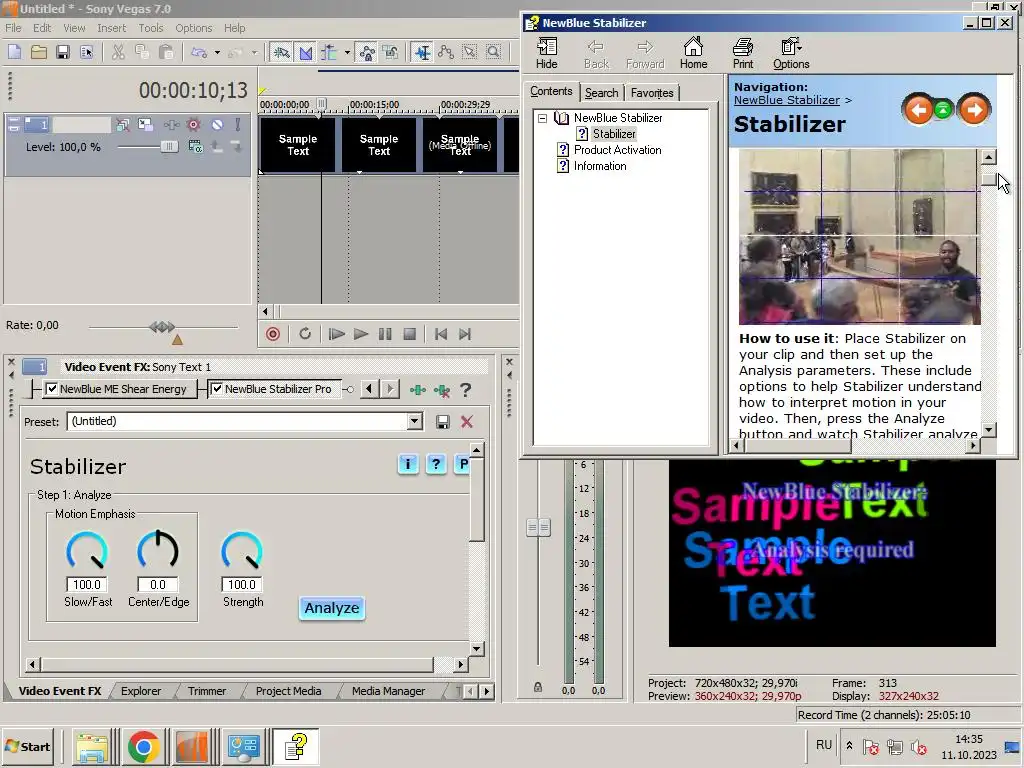Click the Pause transport button
This screenshot has width=1024, height=768.
[385, 334]
